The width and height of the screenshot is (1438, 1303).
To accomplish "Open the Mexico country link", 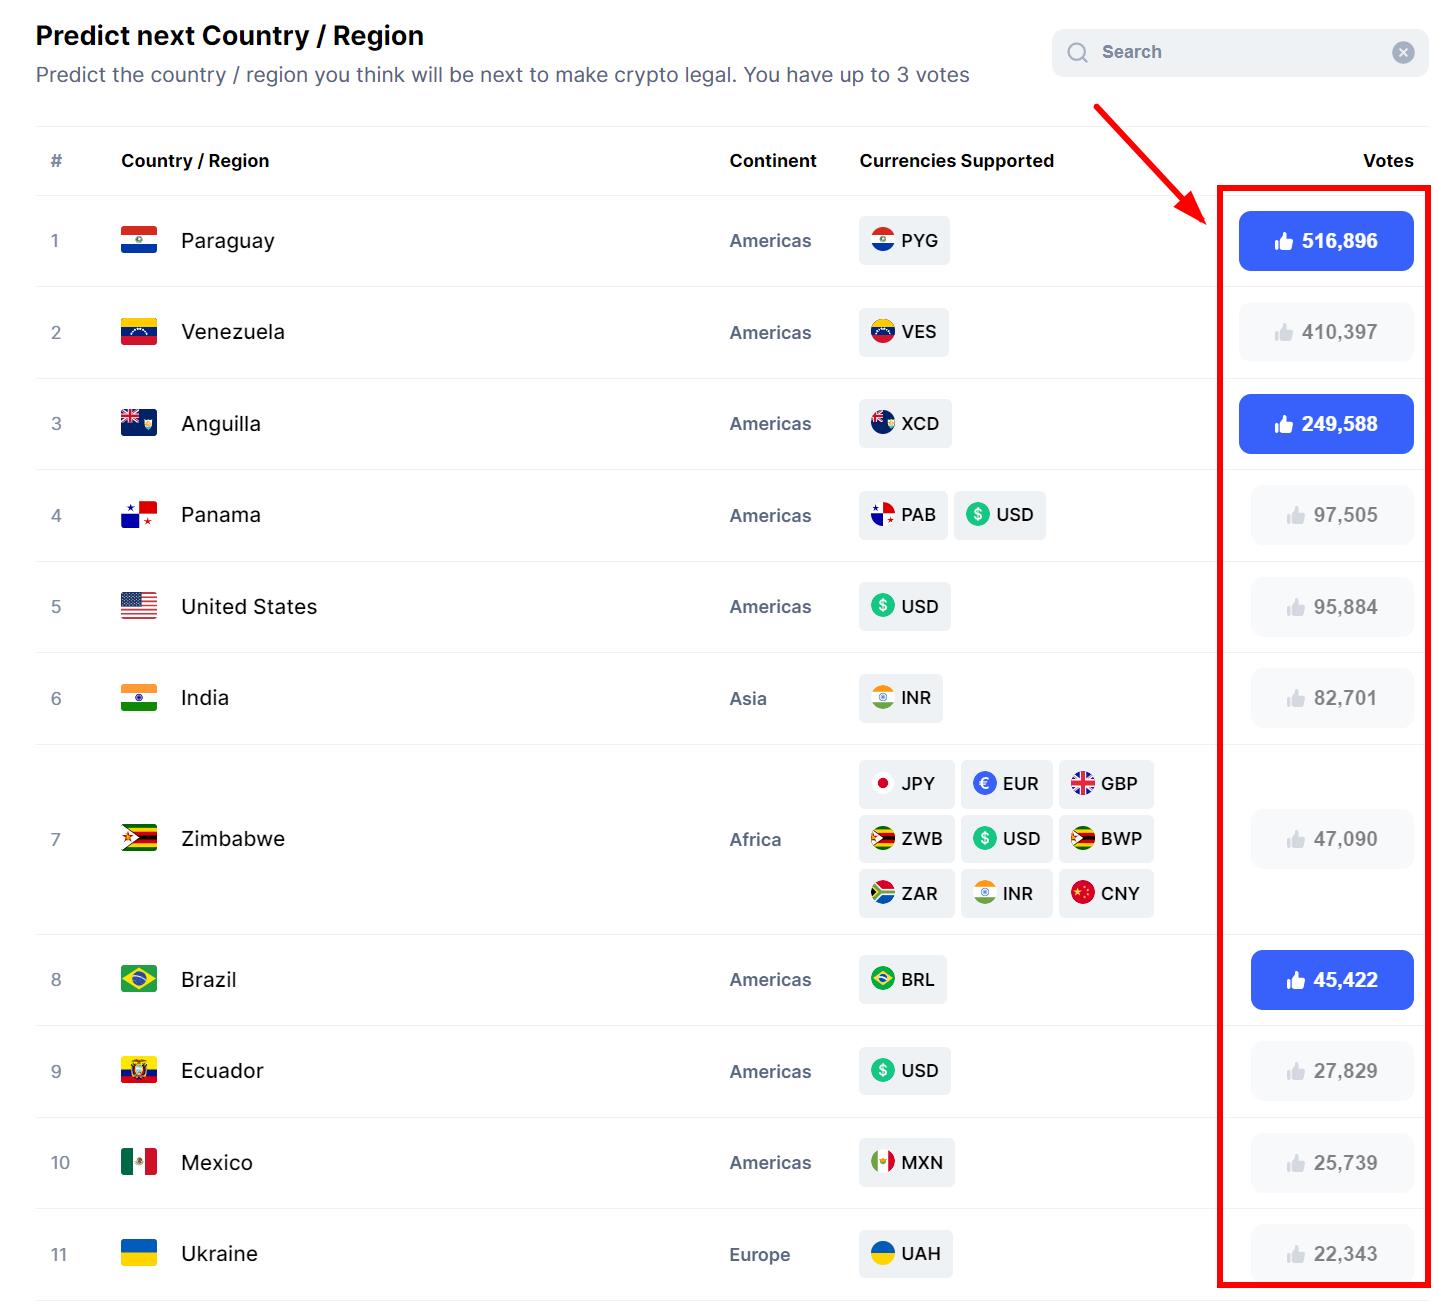I will pyautogui.click(x=217, y=1162).
